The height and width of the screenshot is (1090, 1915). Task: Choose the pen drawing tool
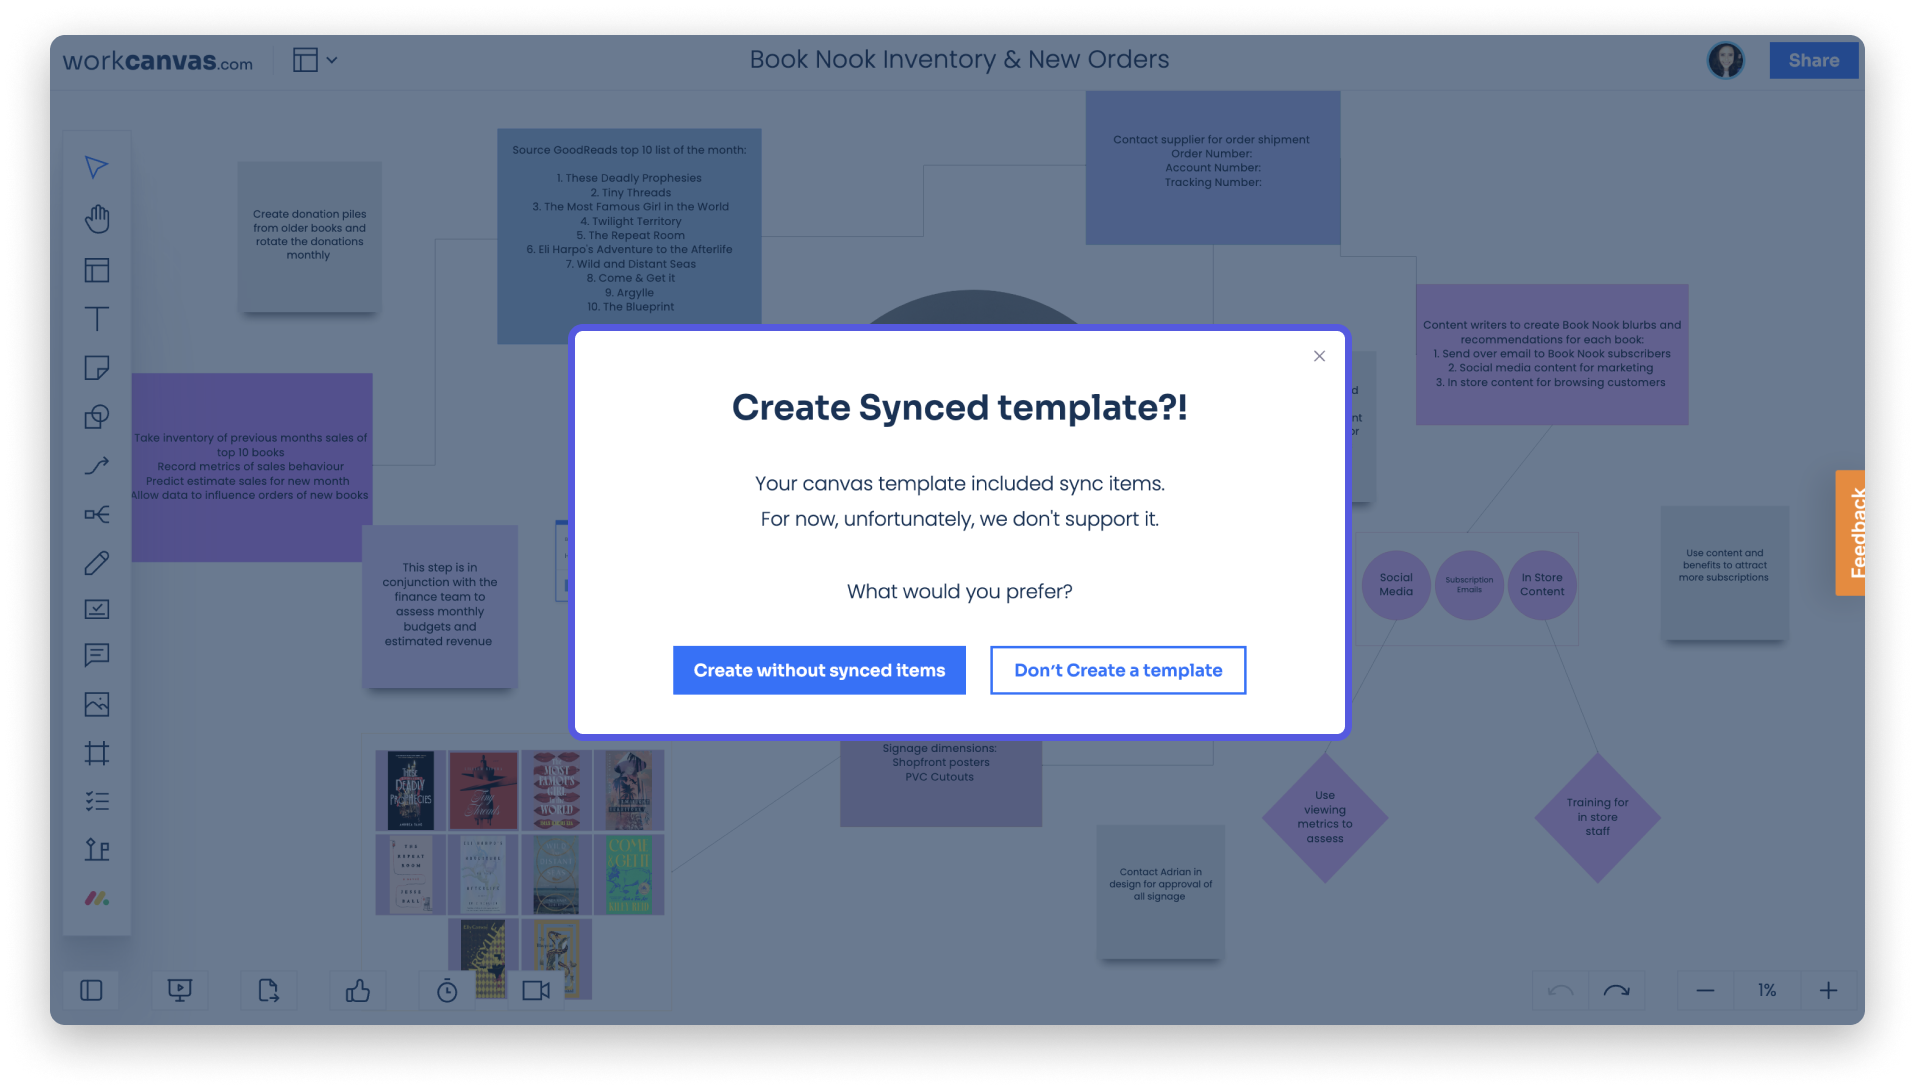coord(96,563)
